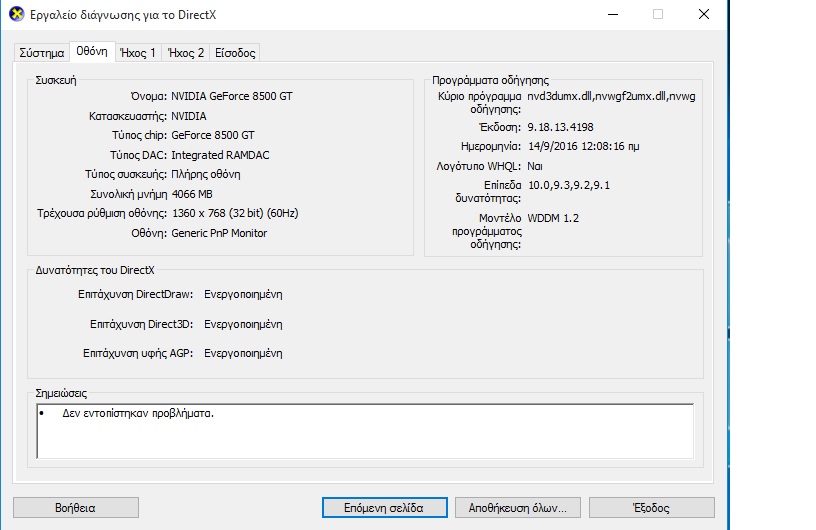Click the Generic PnP Monitor value
The image size is (816, 530).
(219, 233)
